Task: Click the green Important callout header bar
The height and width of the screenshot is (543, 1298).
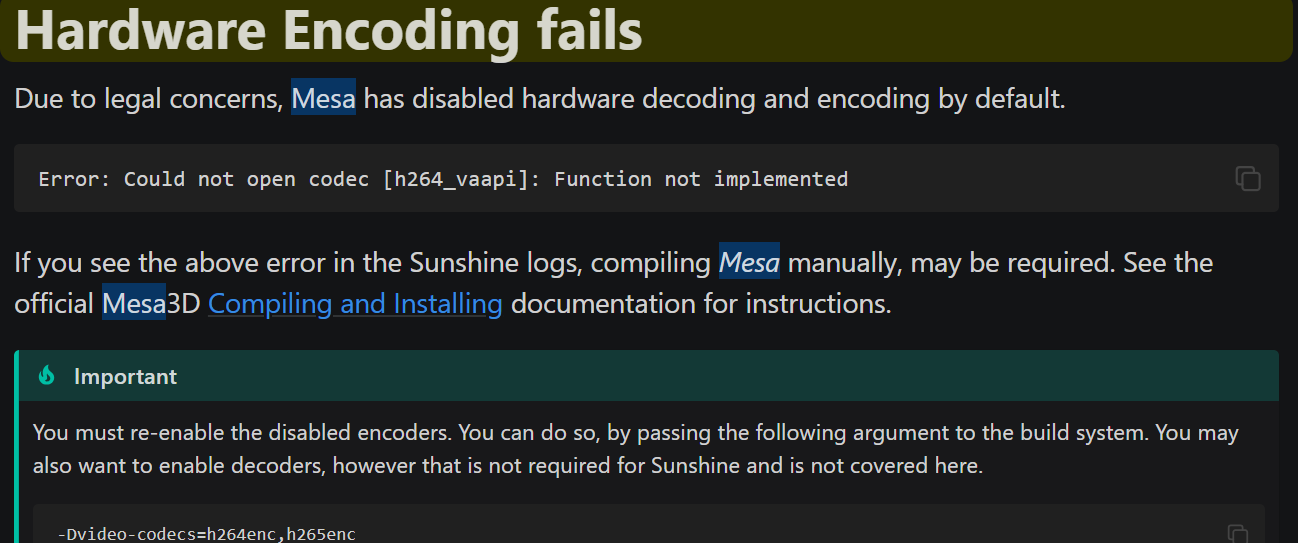Action: coord(648,376)
